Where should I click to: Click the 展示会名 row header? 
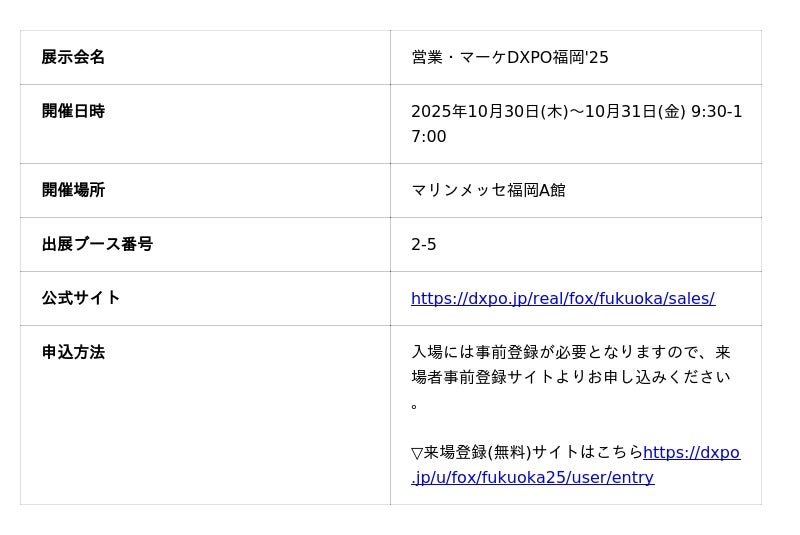73,57
